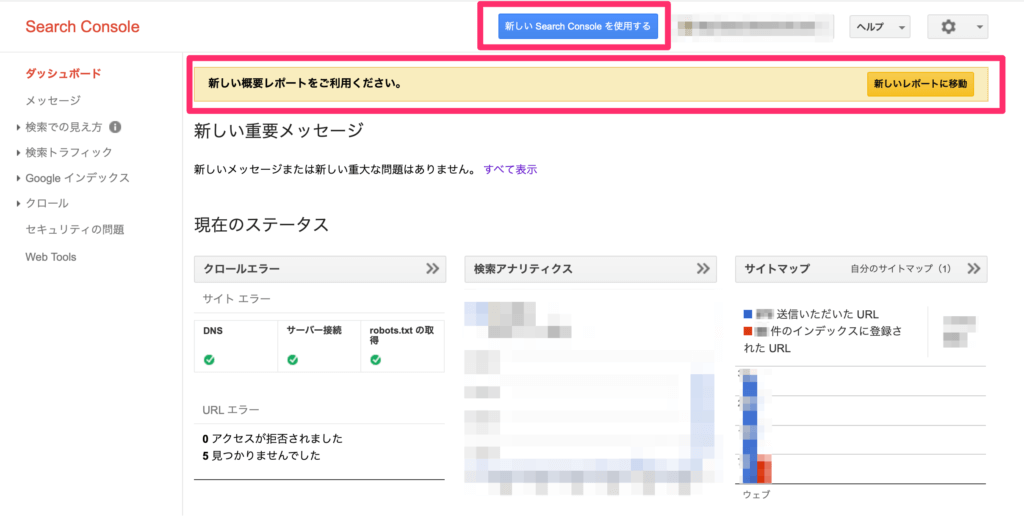Screen dimensions: 1024x519
Task: Open Web Tools in the sidebar
Action: [x=51, y=257]
